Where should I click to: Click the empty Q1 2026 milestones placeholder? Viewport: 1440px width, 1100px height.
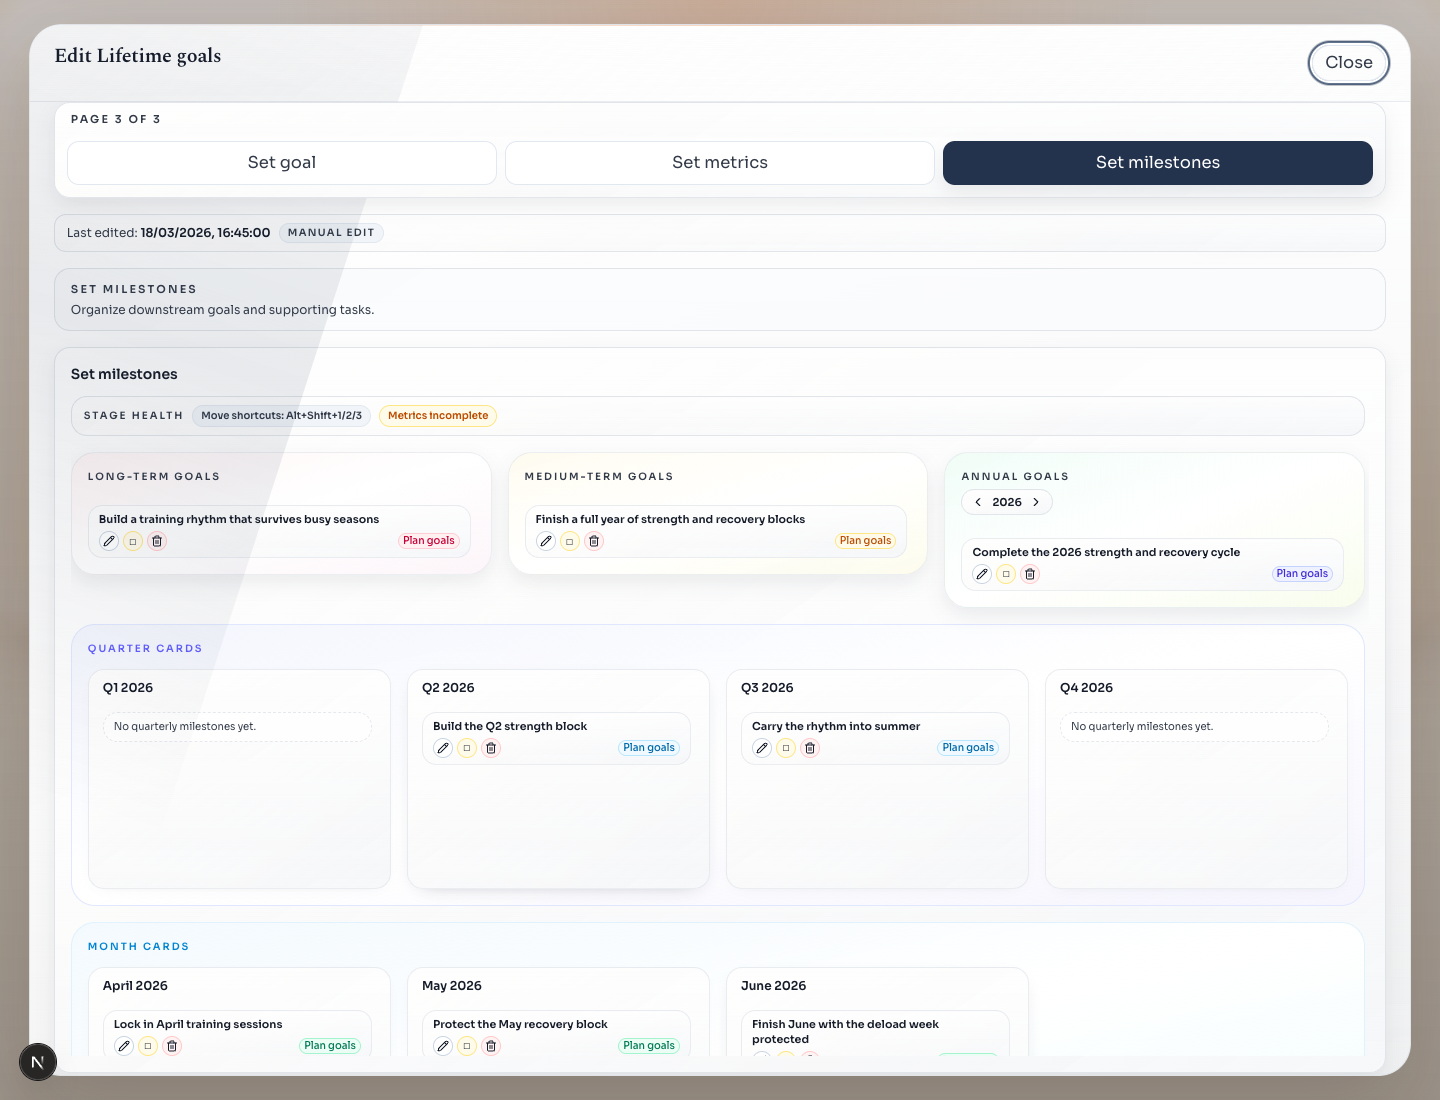tap(237, 727)
